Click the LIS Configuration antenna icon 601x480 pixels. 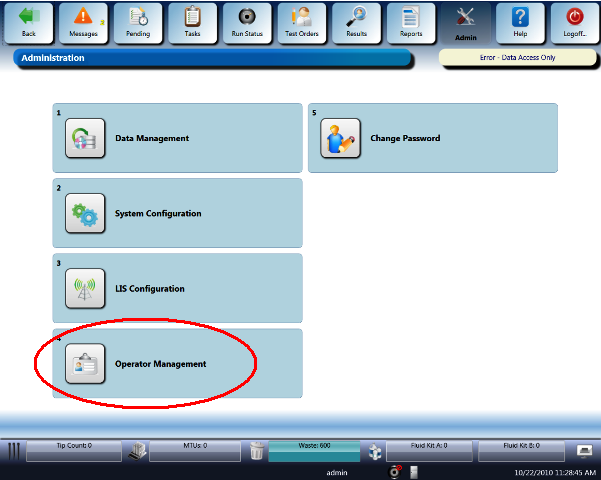point(85,289)
